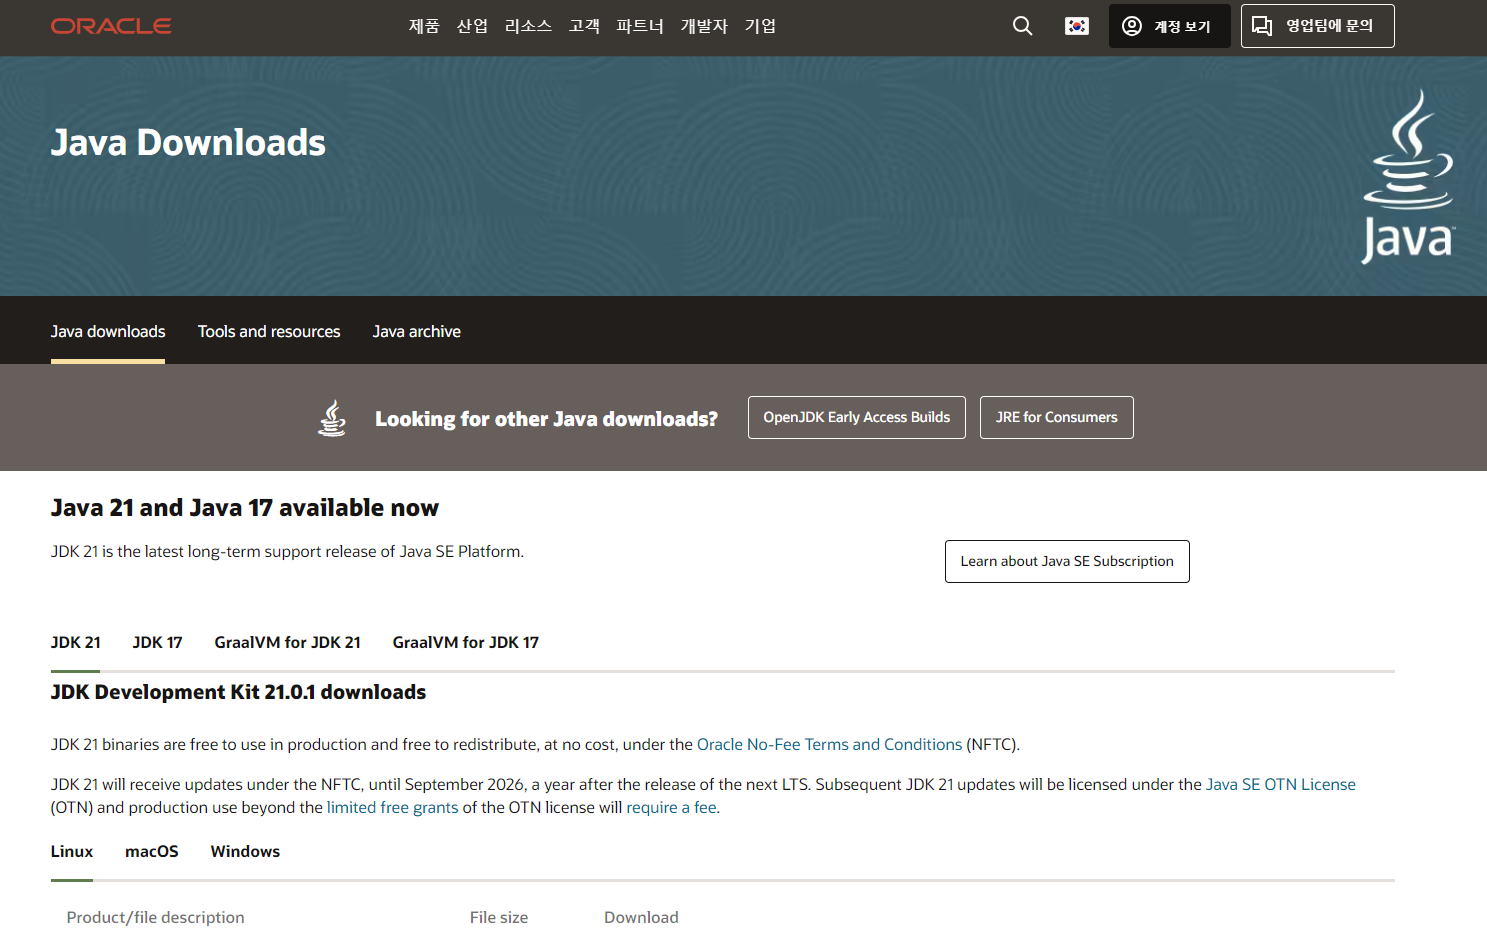Open the 리소스 menu
This screenshot has height=937, width=1487.
[x=528, y=26]
